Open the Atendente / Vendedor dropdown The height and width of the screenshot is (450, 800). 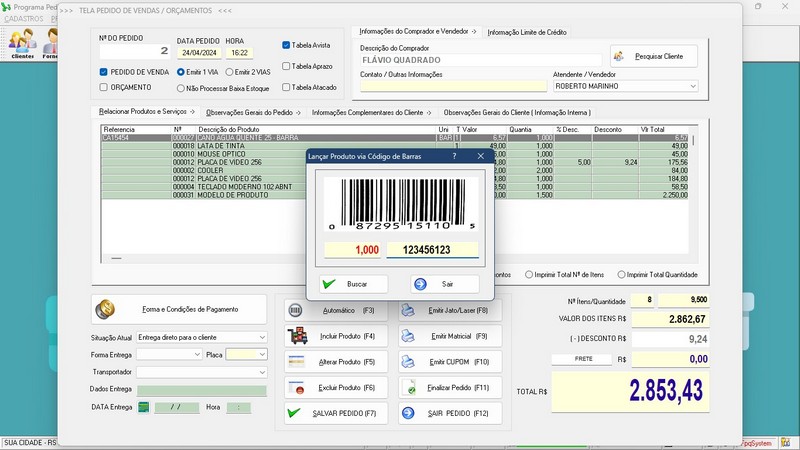click(x=693, y=86)
